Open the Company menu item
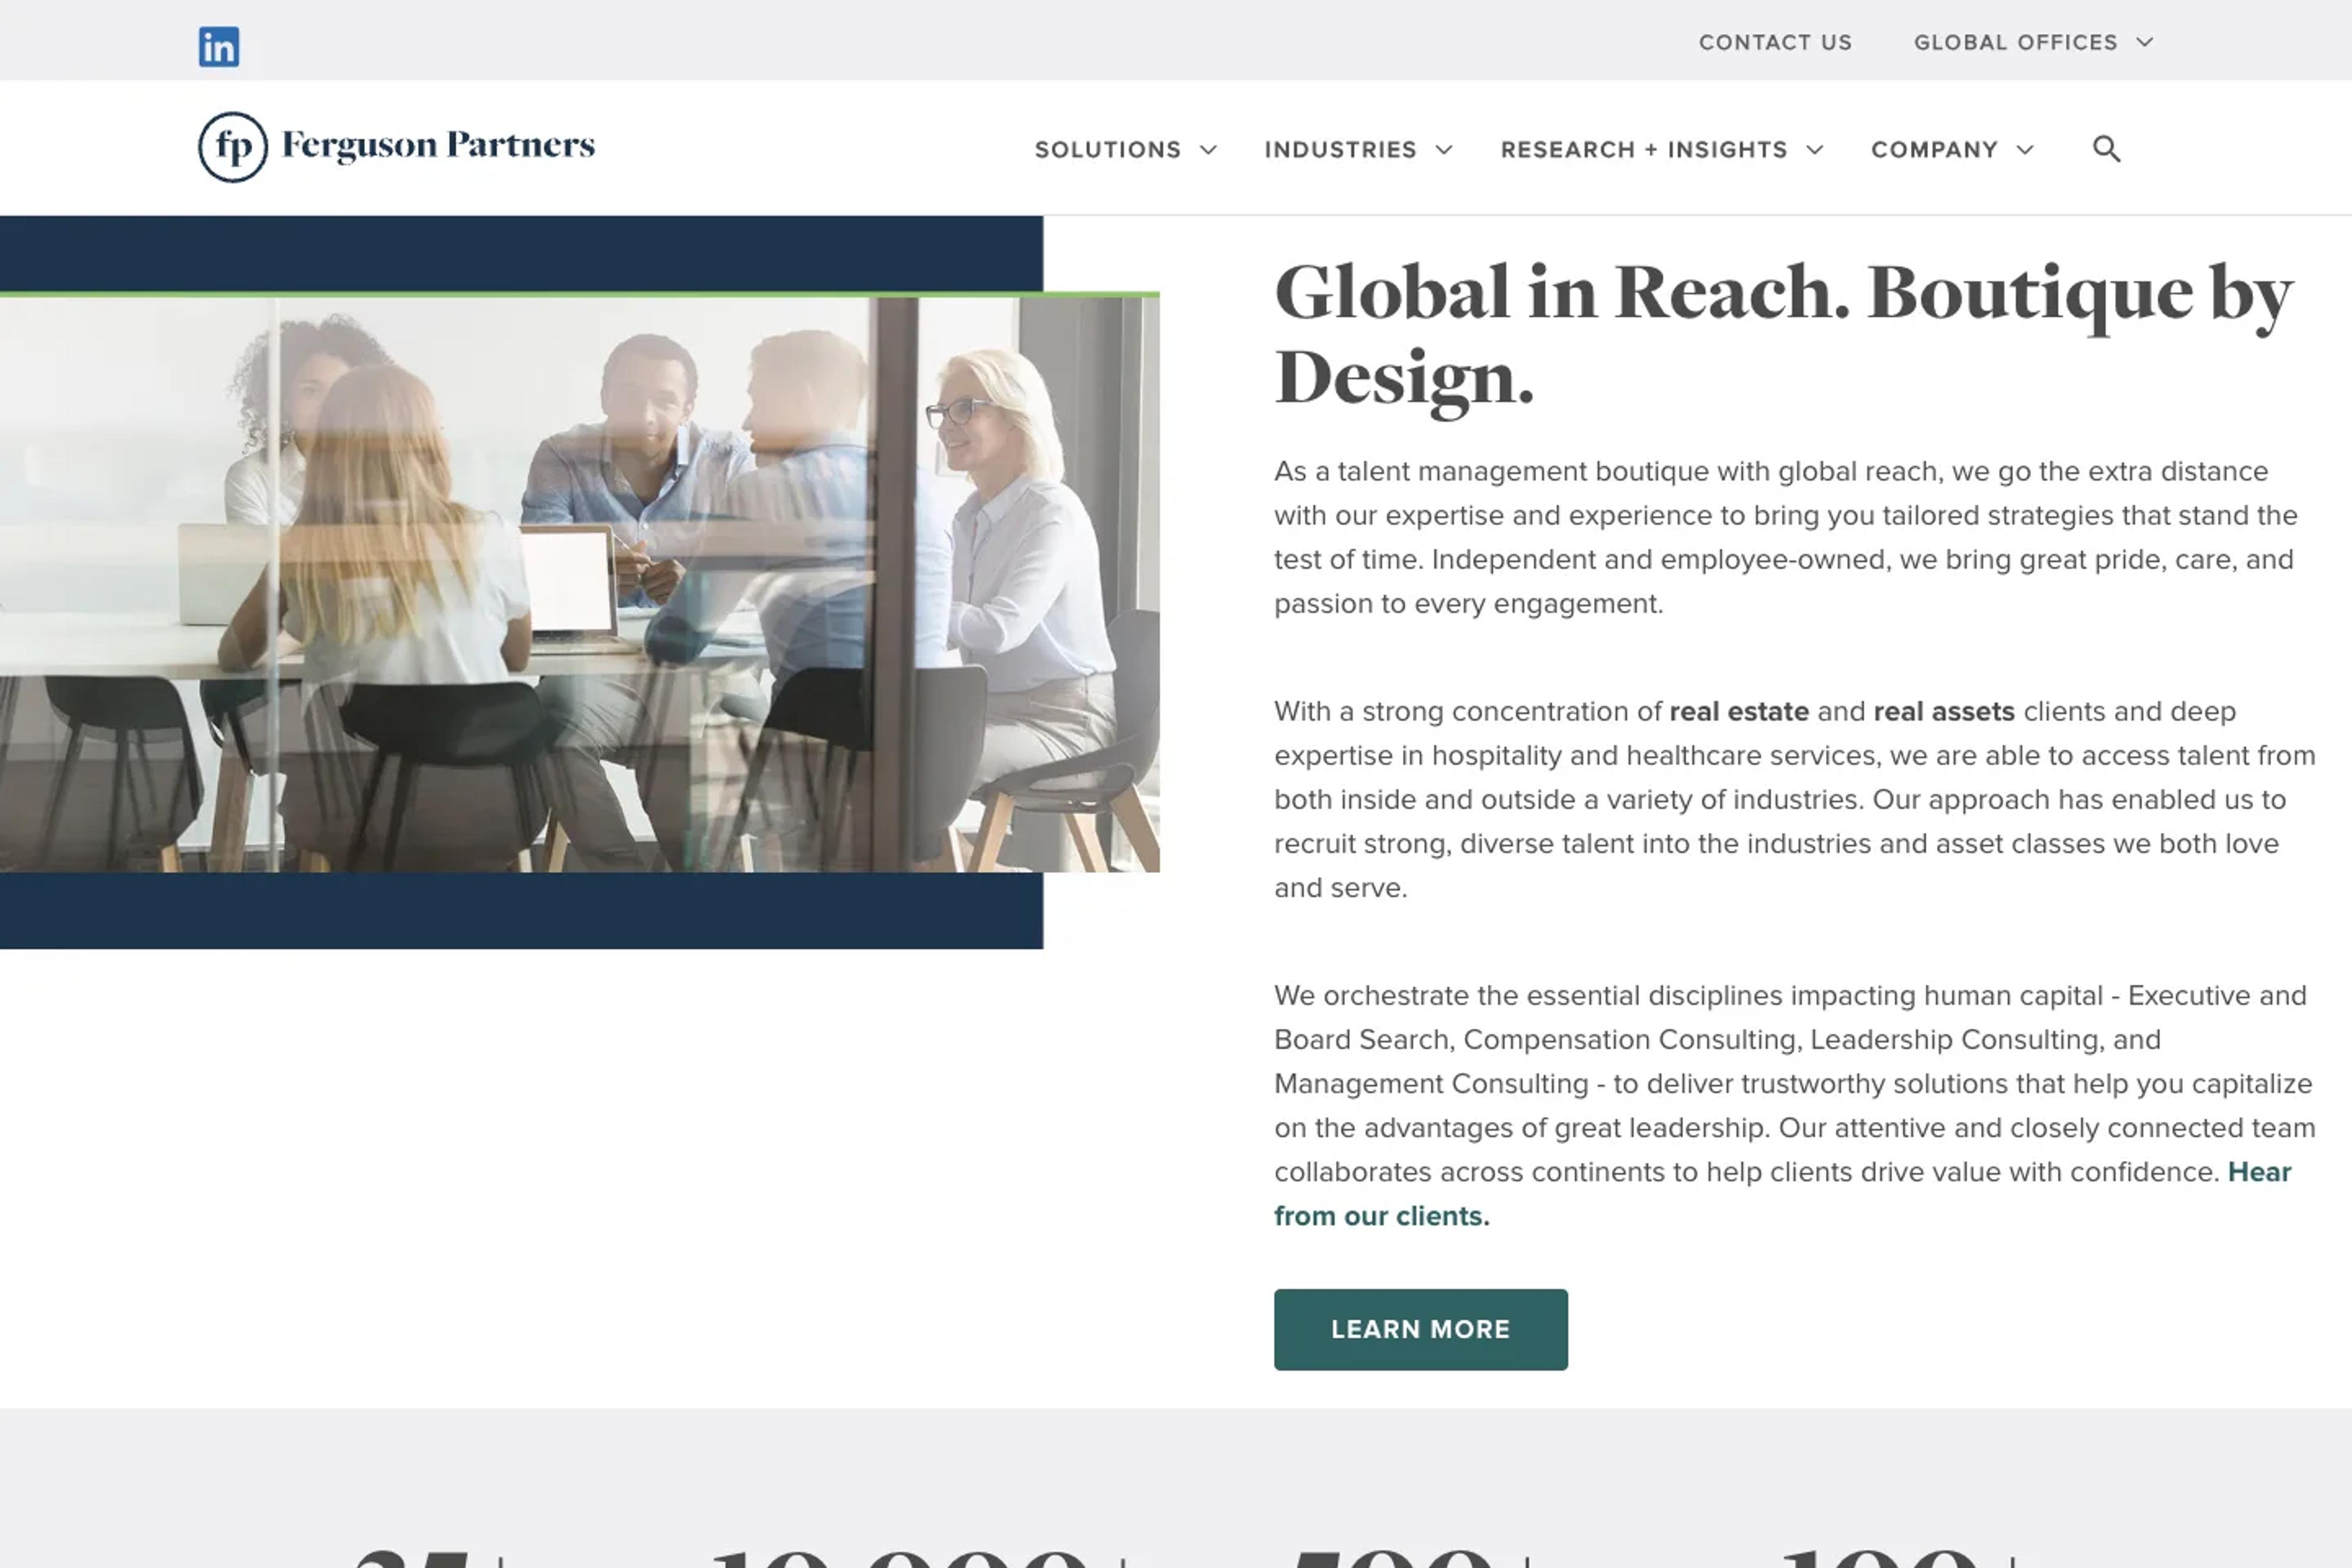The height and width of the screenshot is (1568, 2352). tap(1934, 150)
